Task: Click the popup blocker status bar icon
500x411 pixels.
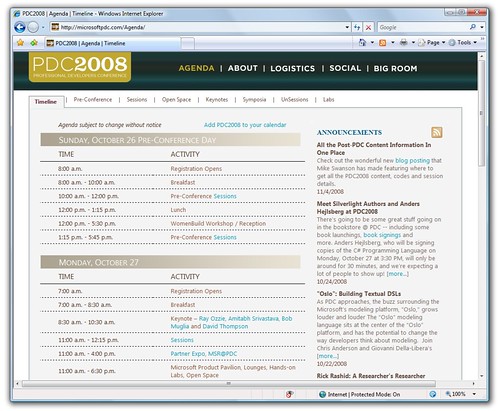Action: tap(289, 394)
